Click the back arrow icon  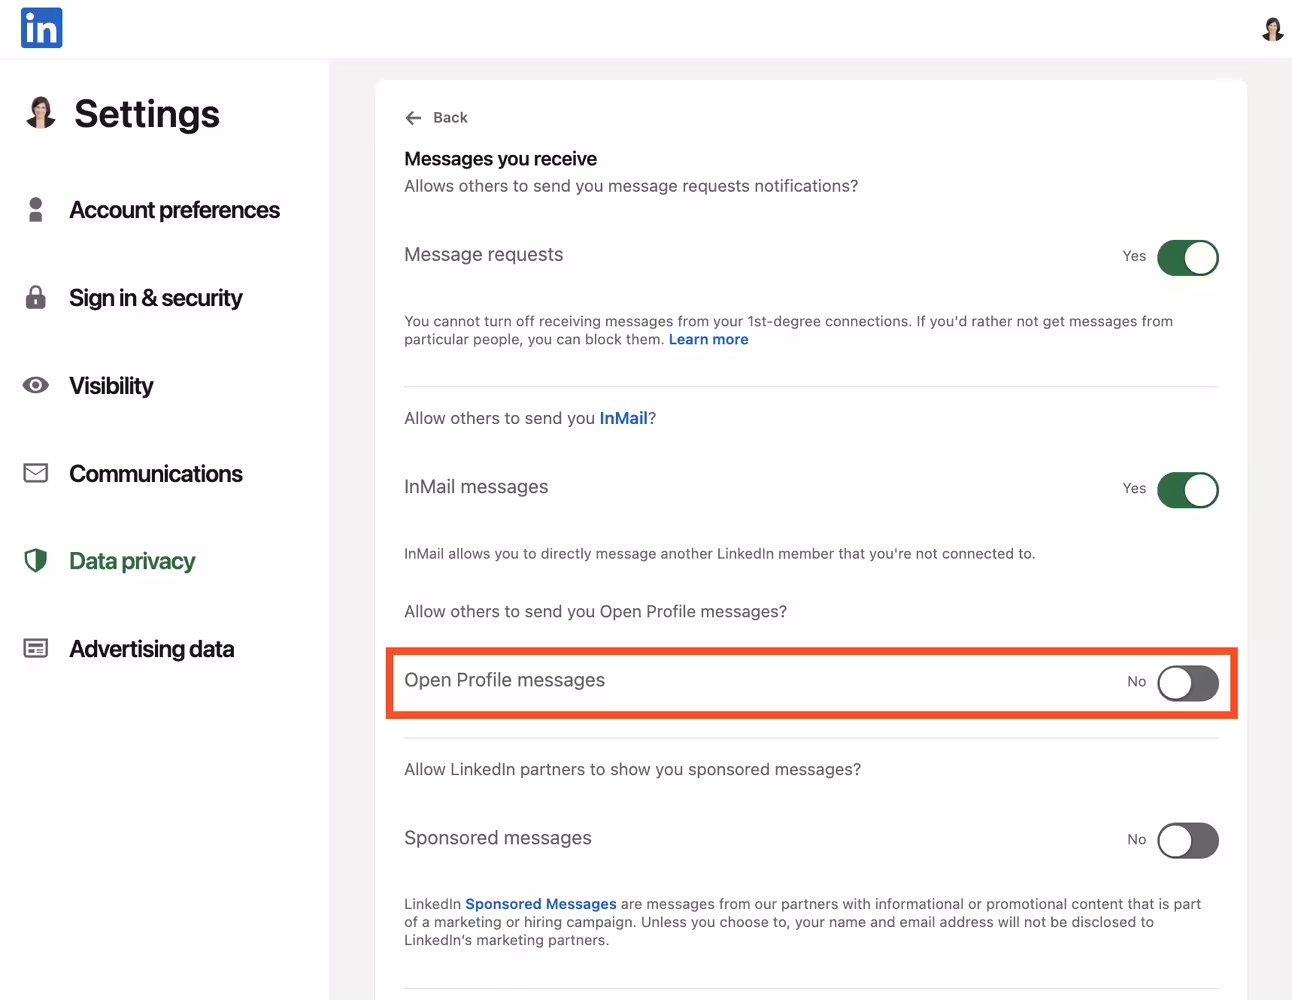(413, 118)
